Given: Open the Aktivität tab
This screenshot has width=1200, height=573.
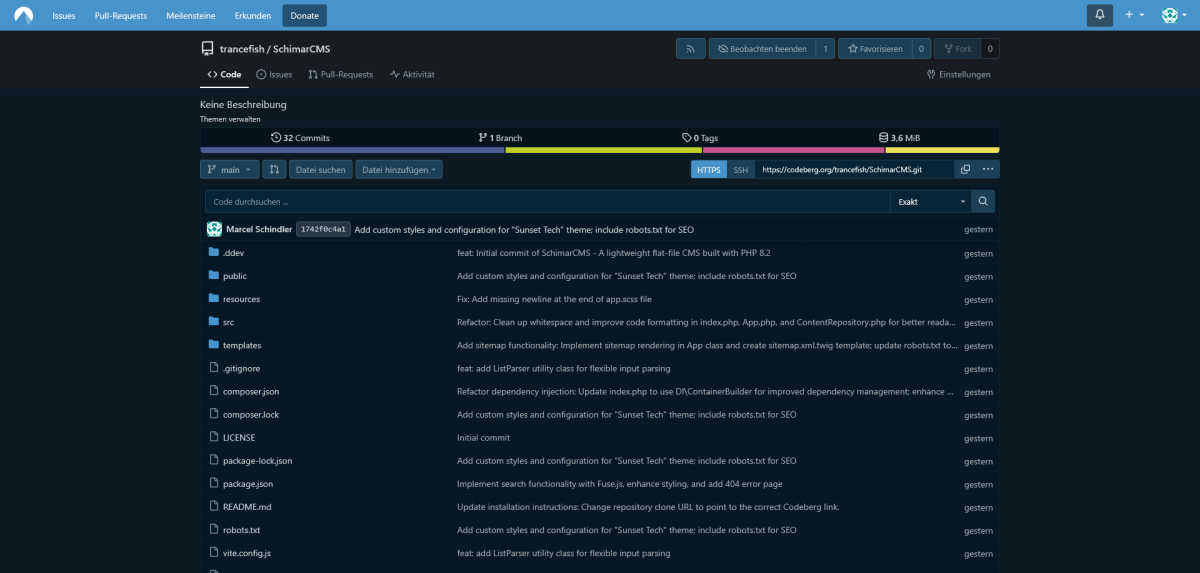Looking at the screenshot, I should click(x=412, y=75).
